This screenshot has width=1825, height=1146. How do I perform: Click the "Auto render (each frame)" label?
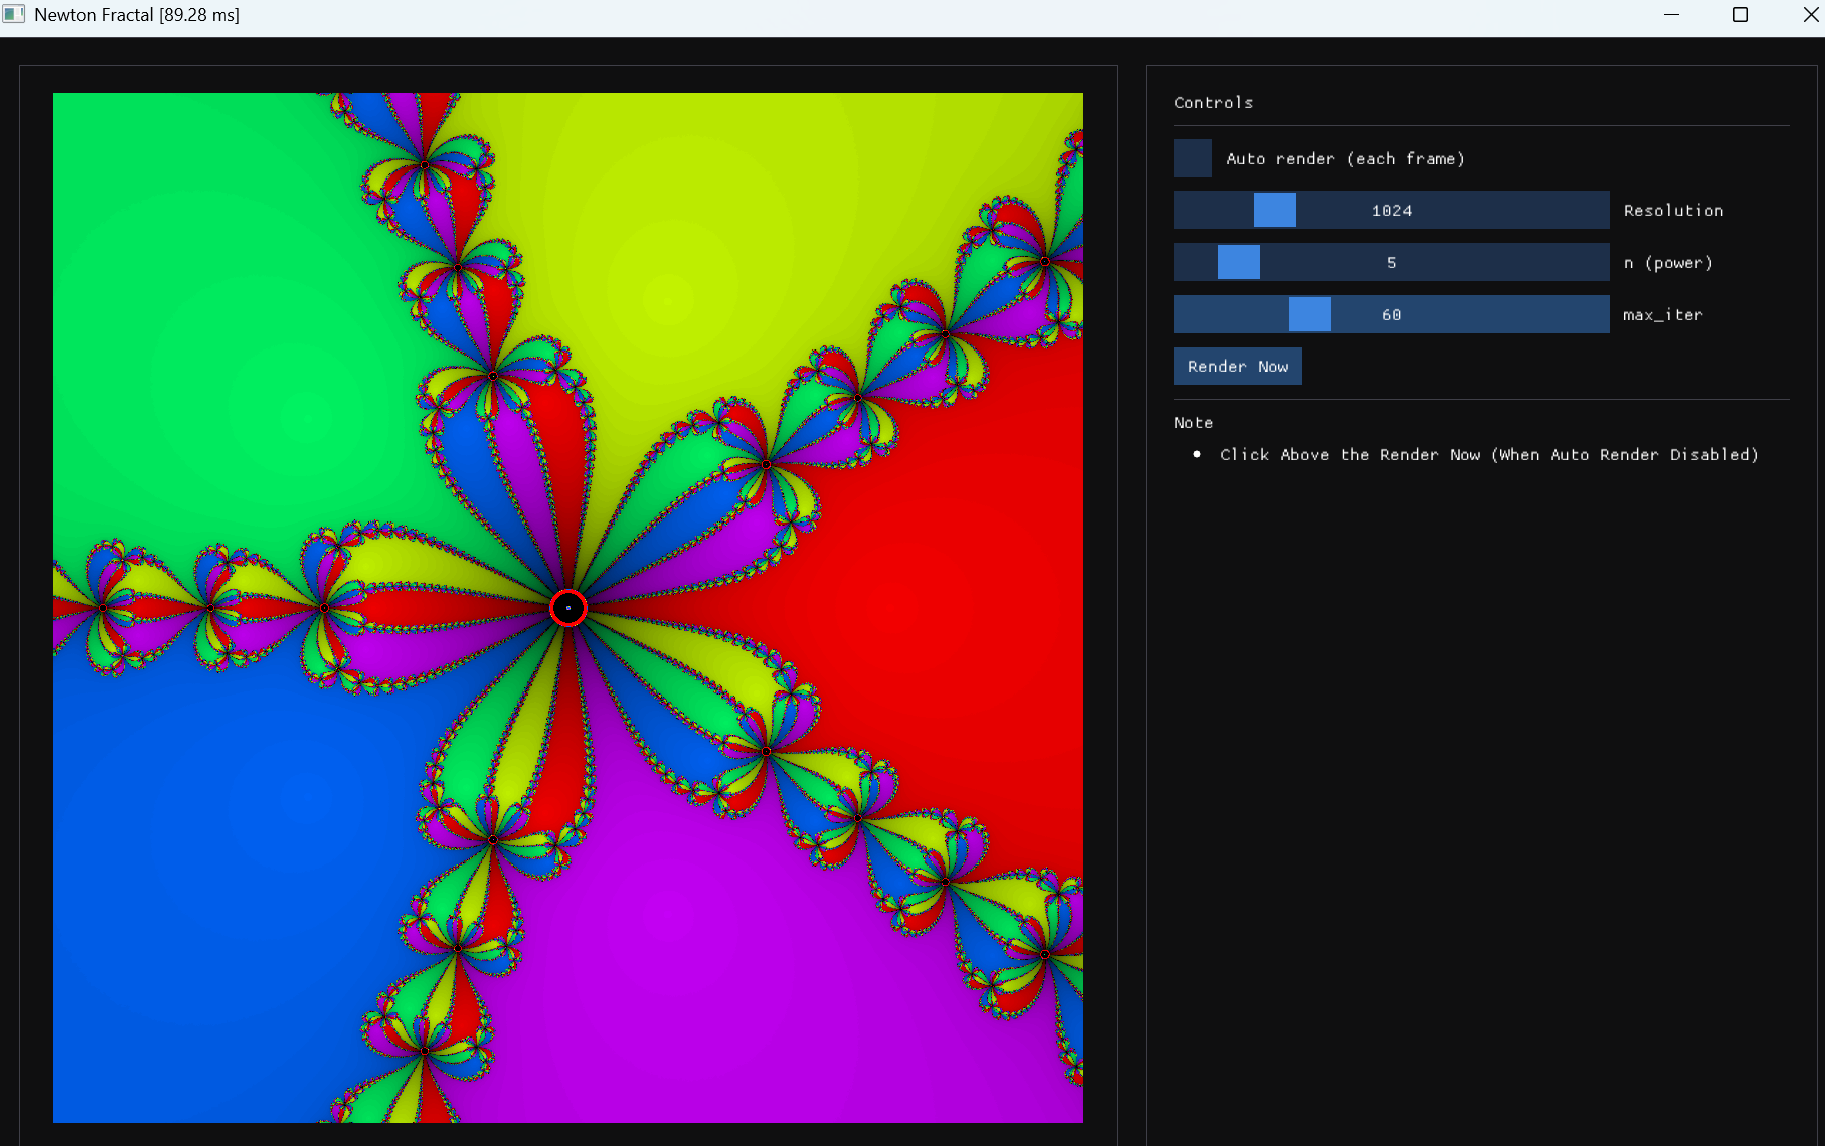click(x=1345, y=159)
